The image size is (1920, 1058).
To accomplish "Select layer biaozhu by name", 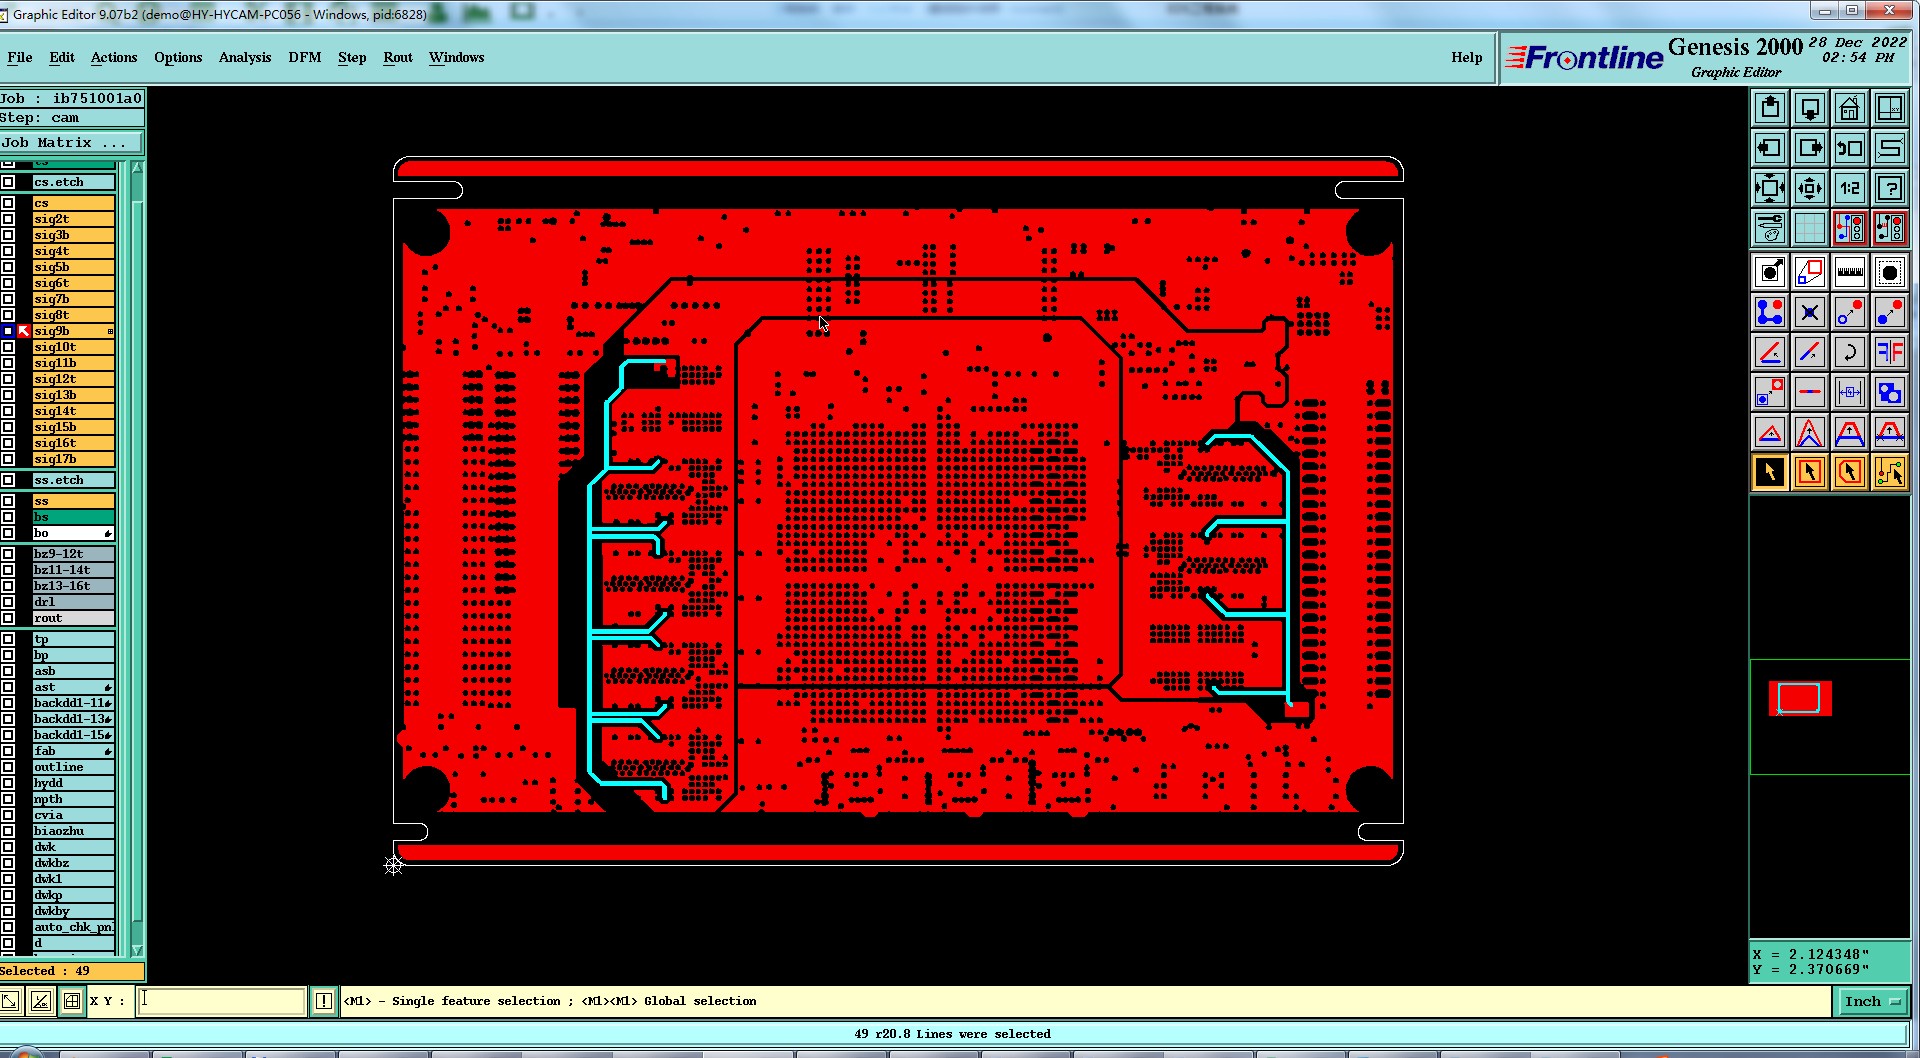I will 73,831.
